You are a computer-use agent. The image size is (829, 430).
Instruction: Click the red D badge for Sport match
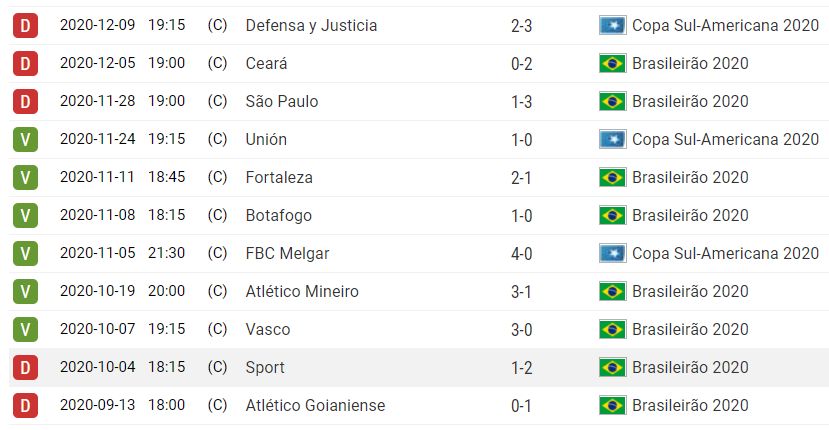tap(25, 367)
